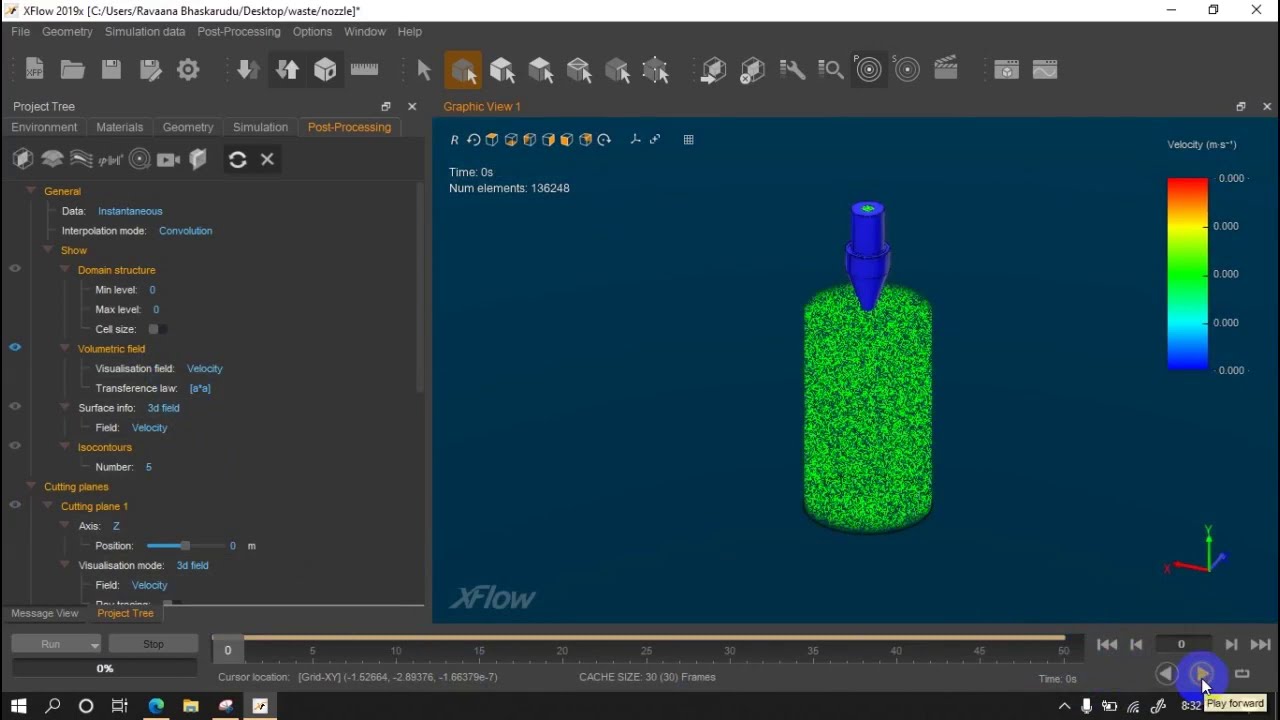The width and height of the screenshot is (1280, 720).
Task: Open the Post-Processing menu in menu bar
Action: [x=239, y=32]
